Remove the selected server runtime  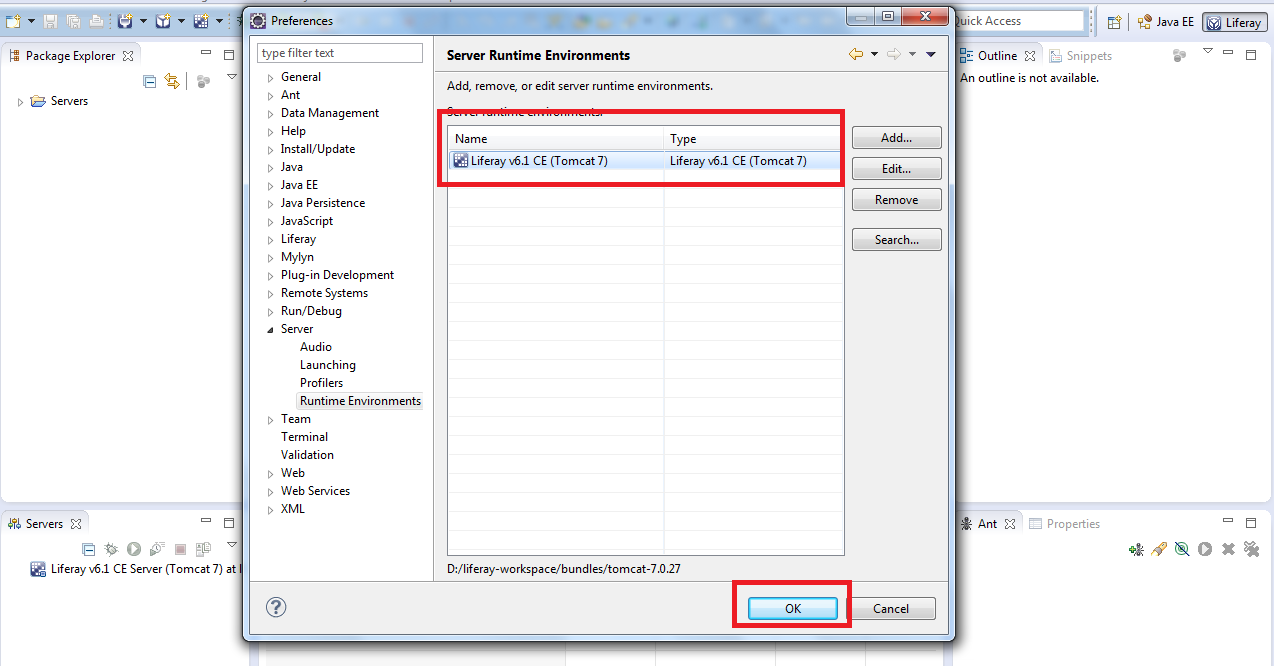click(895, 199)
